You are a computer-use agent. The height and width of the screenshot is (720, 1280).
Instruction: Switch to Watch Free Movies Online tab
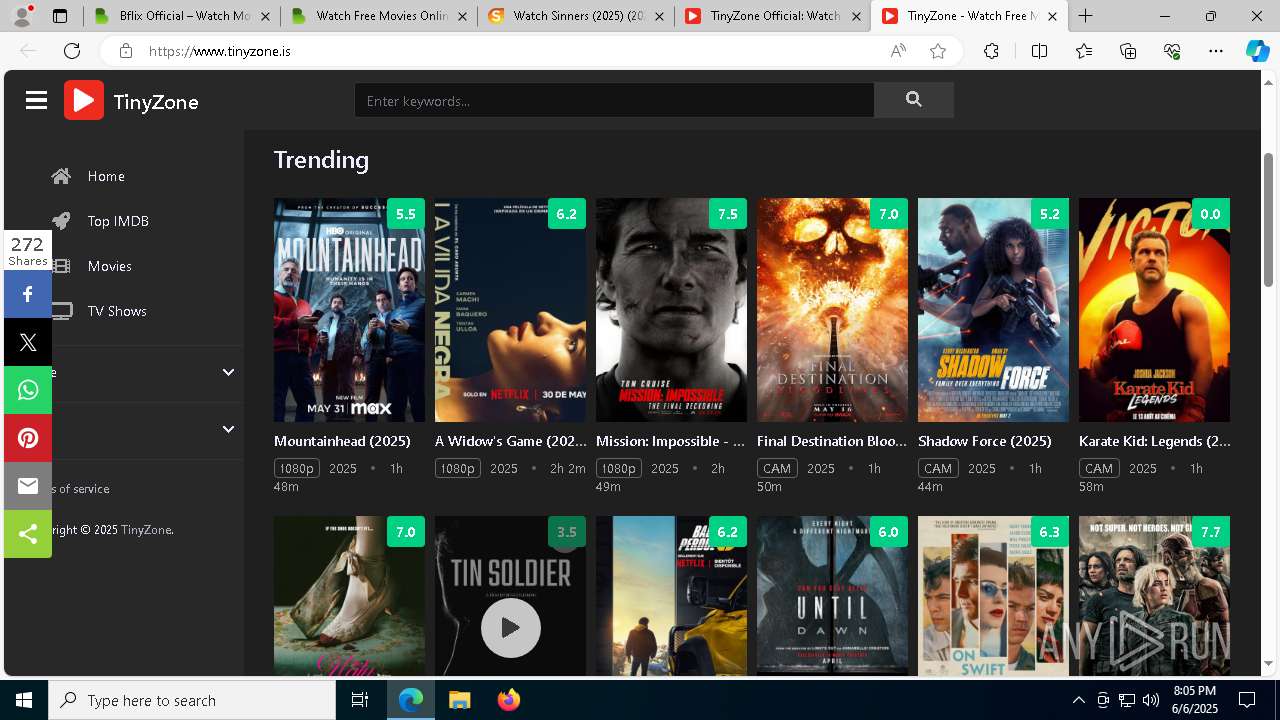[378, 16]
